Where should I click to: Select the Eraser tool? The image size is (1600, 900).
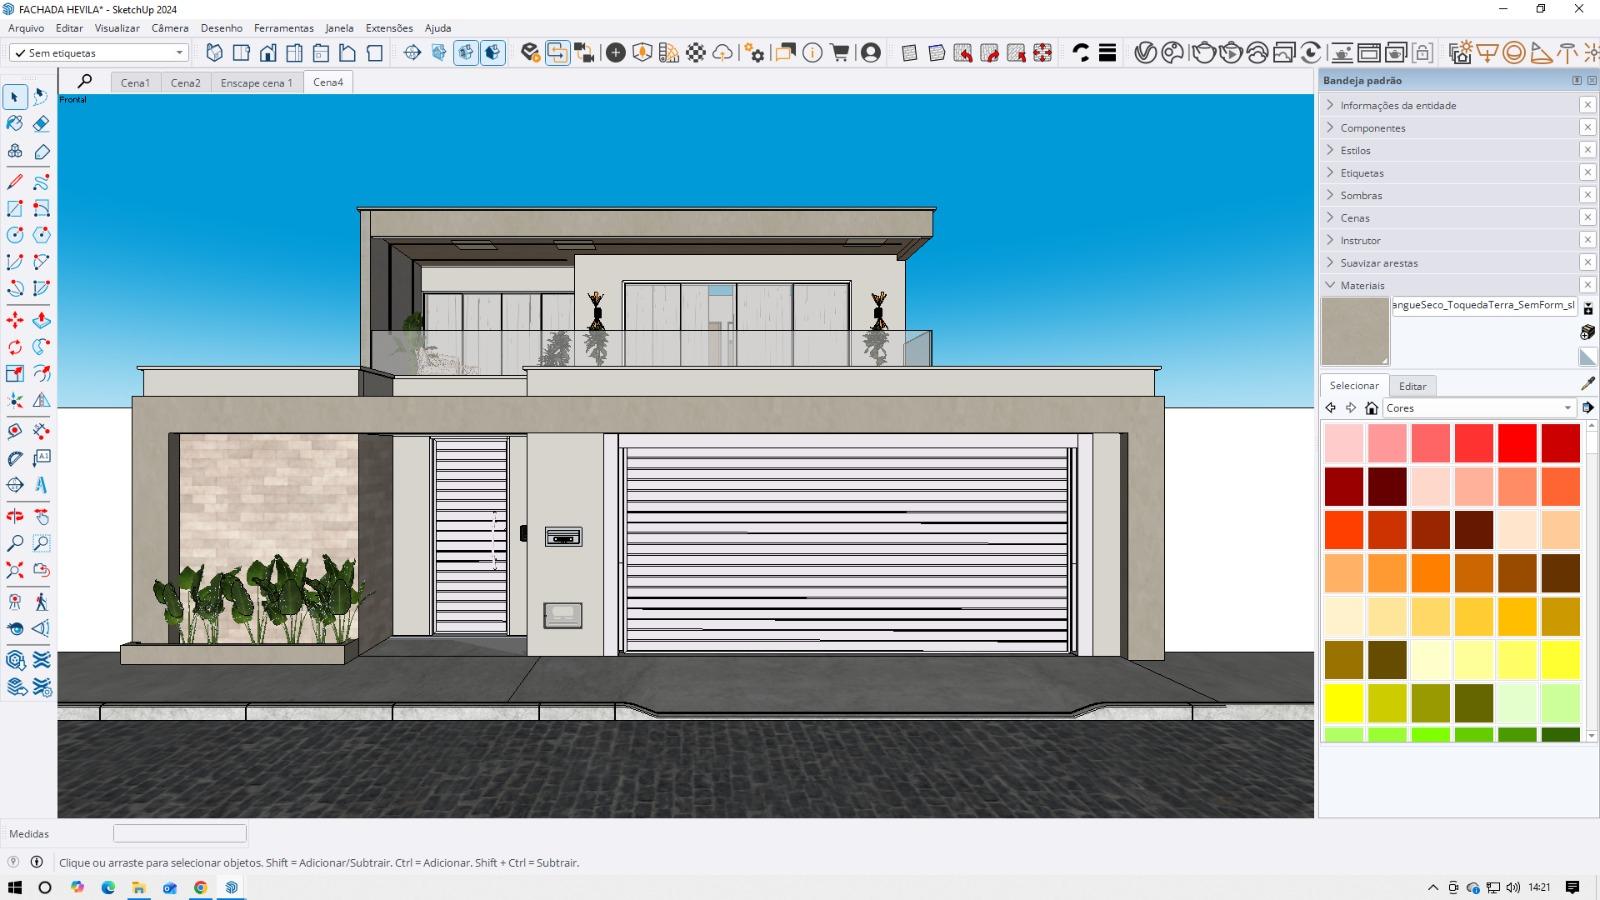click(41, 124)
